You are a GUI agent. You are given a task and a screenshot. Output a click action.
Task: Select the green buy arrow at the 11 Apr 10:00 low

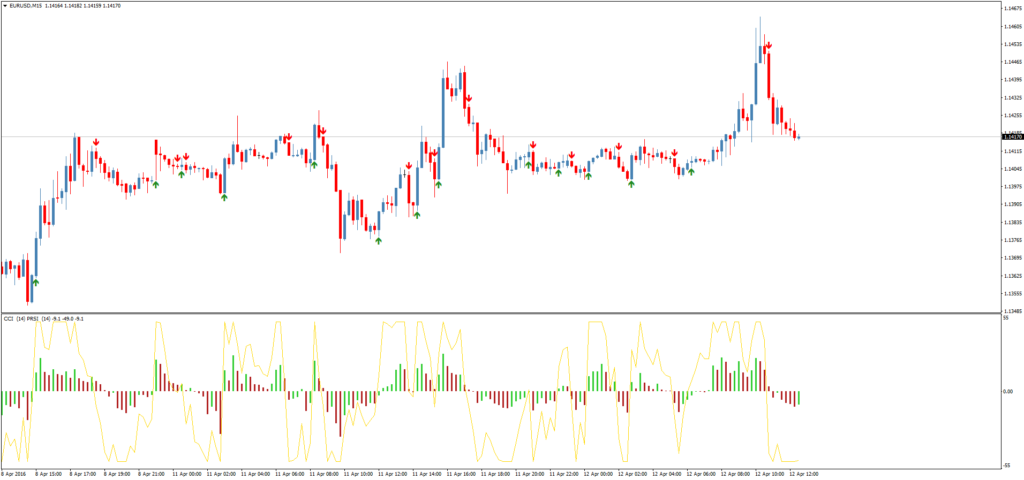click(x=378, y=240)
